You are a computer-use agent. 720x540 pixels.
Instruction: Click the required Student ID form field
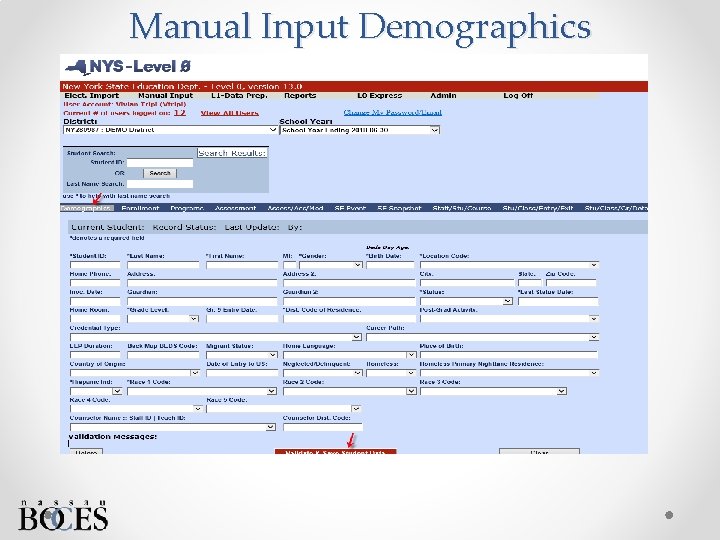(95, 265)
